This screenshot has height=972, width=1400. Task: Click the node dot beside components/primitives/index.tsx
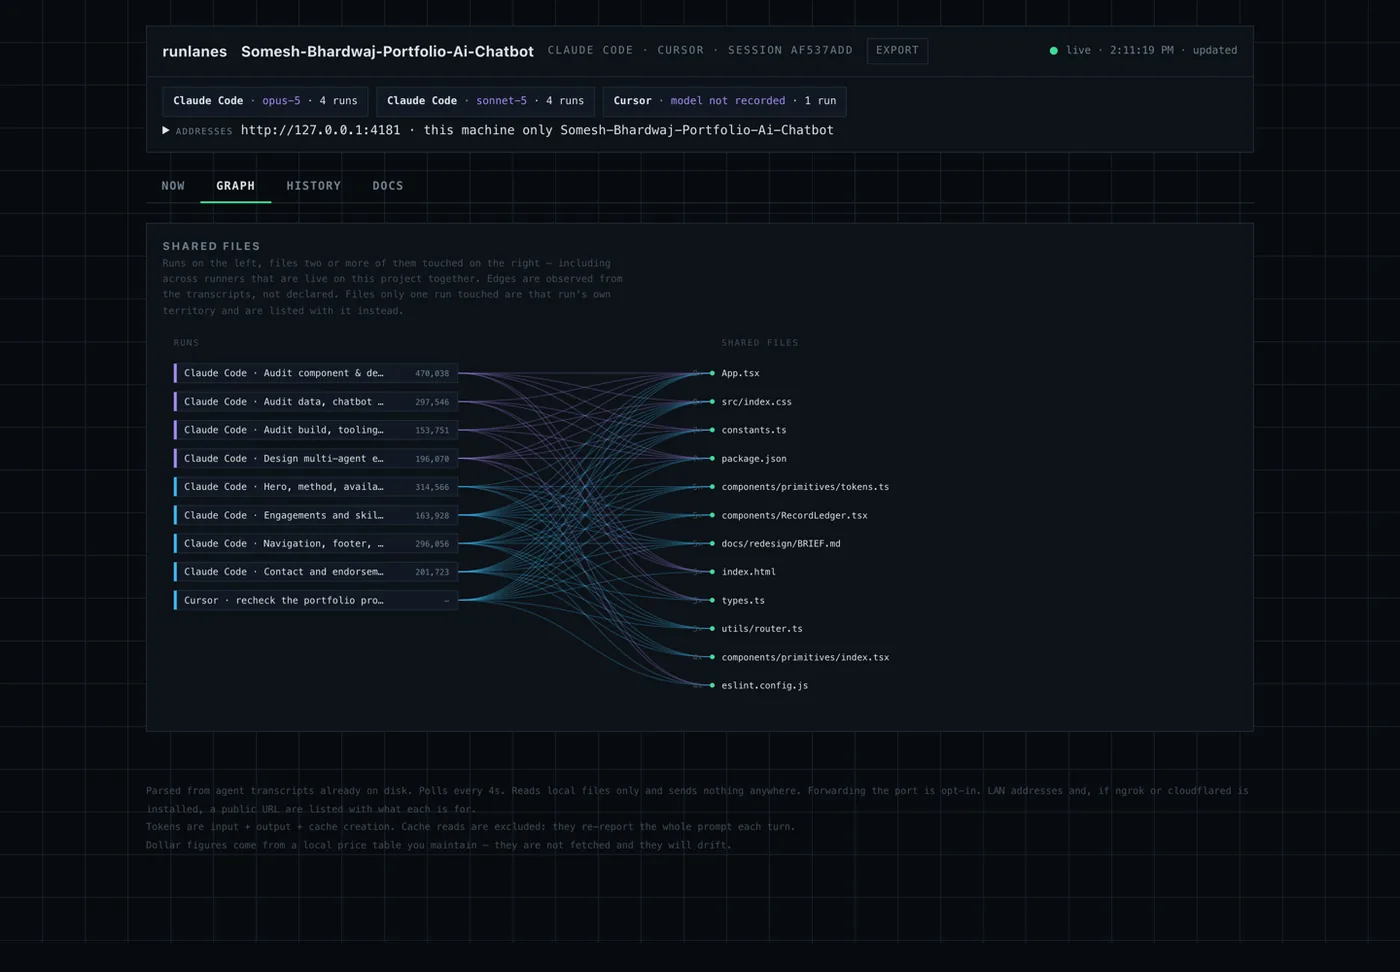(x=712, y=657)
